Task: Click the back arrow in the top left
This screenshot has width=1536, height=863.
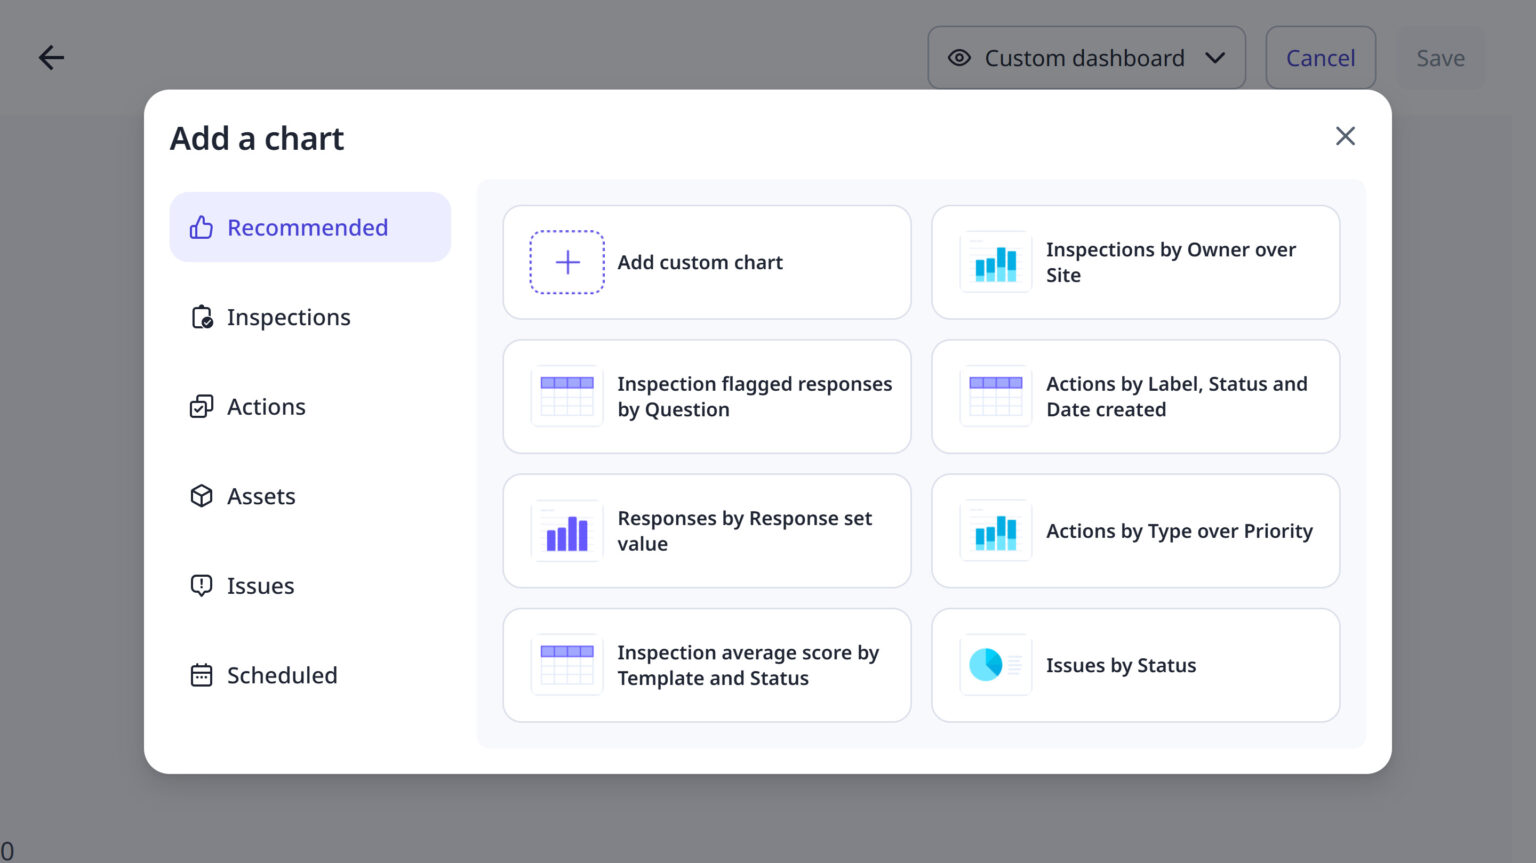Action: (x=51, y=57)
